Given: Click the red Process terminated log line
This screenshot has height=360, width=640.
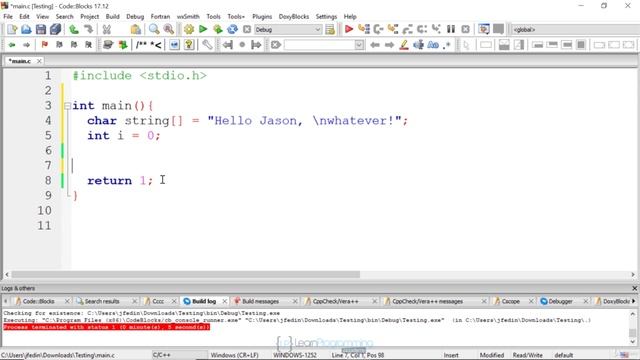Looking at the screenshot, I should [107, 327].
